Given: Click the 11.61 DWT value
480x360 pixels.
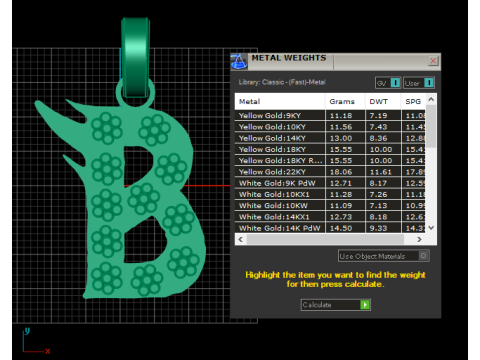Looking at the screenshot, I should (x=381, y=172).
